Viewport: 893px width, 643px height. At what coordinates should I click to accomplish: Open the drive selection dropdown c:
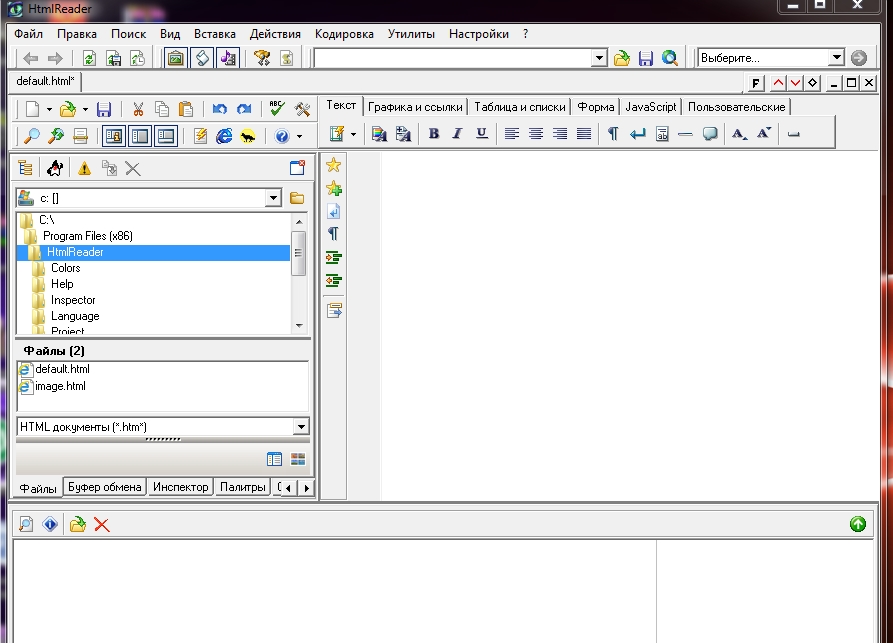coord(273,198)
